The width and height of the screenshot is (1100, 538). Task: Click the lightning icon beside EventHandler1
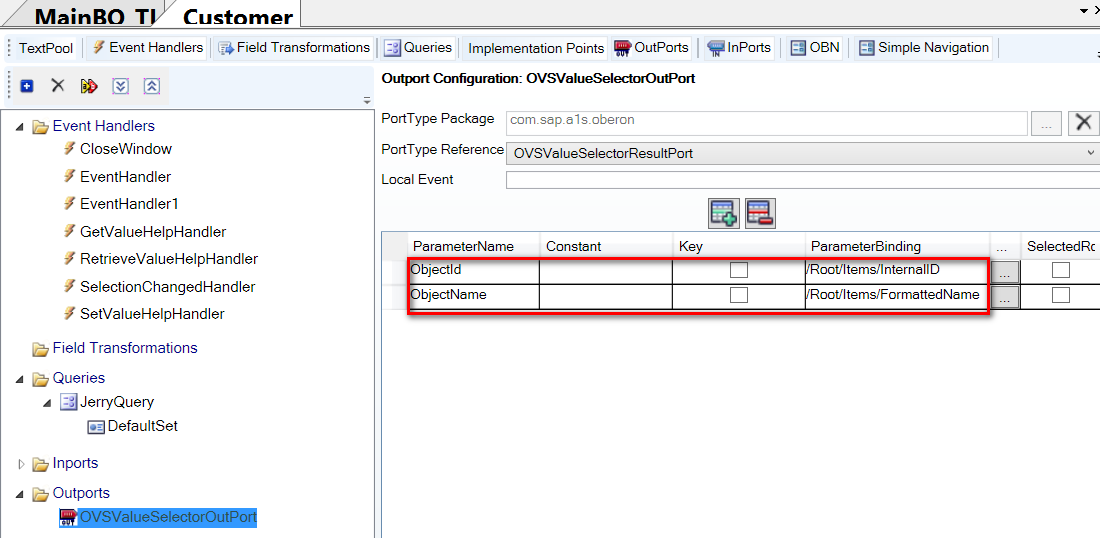click(69, 203)
